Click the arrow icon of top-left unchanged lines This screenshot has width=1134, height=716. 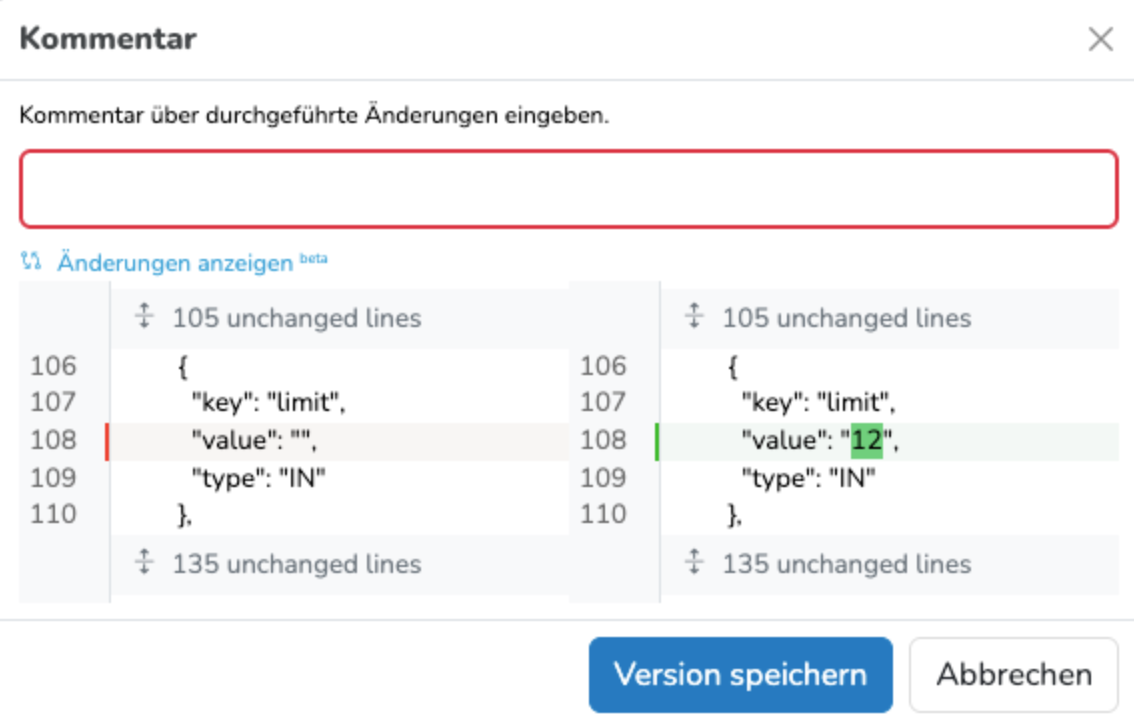point(145,318)
